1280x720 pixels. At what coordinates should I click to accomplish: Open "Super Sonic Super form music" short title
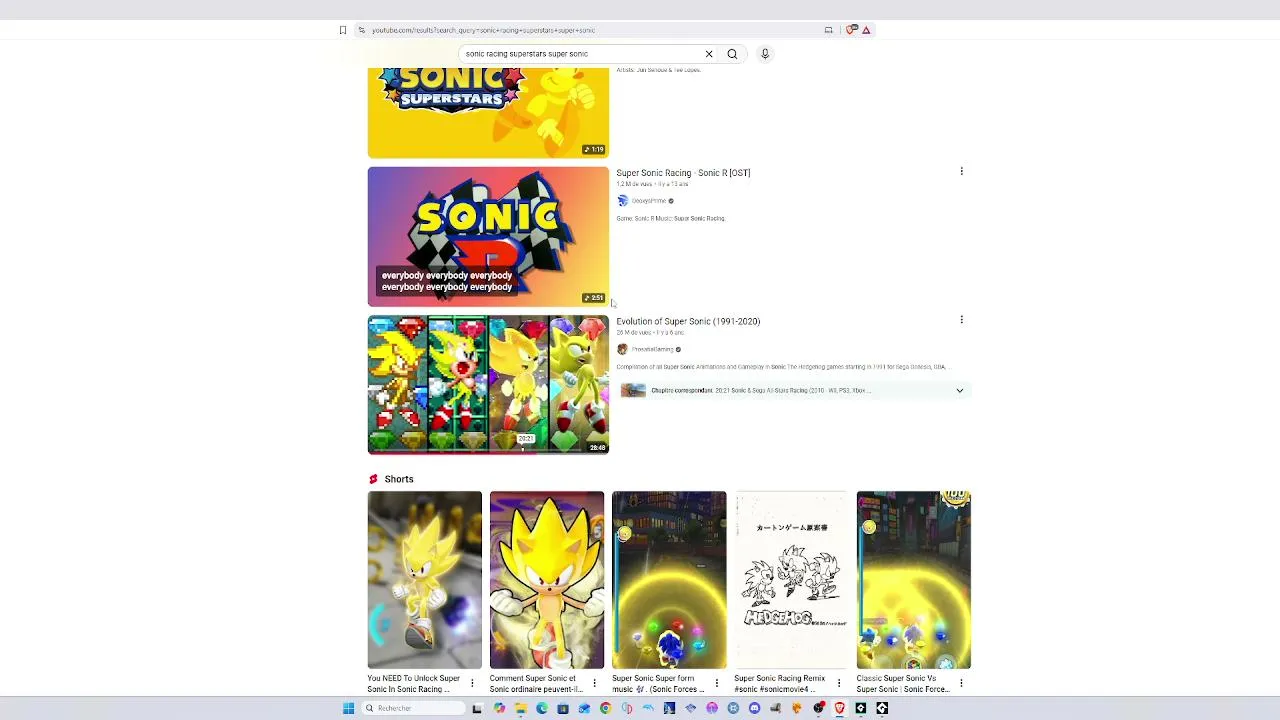click(658, 684)
